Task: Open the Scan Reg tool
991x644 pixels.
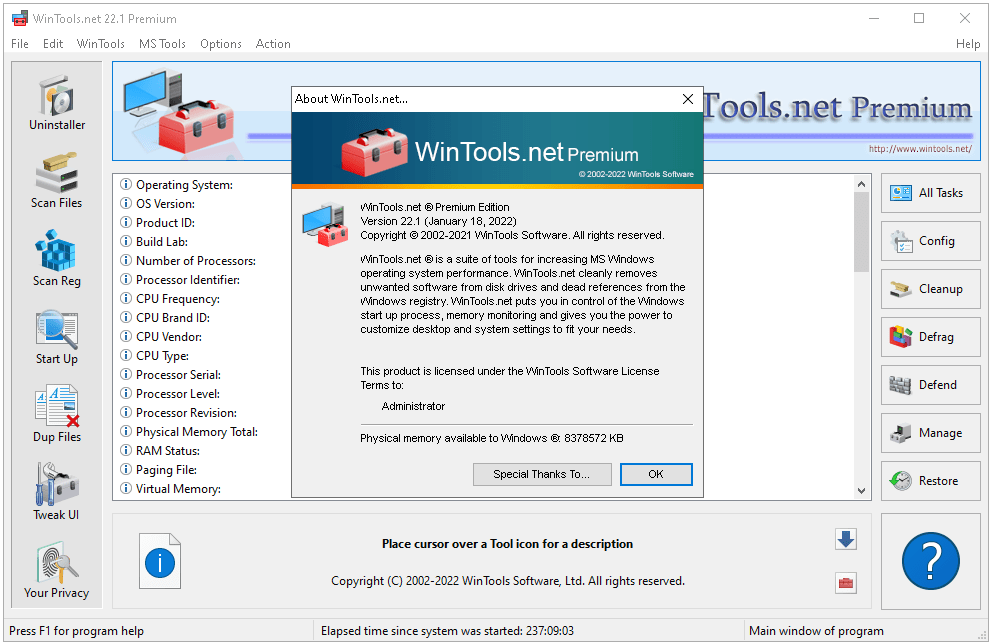Action: pyautogui.click(x=57, y=258)
